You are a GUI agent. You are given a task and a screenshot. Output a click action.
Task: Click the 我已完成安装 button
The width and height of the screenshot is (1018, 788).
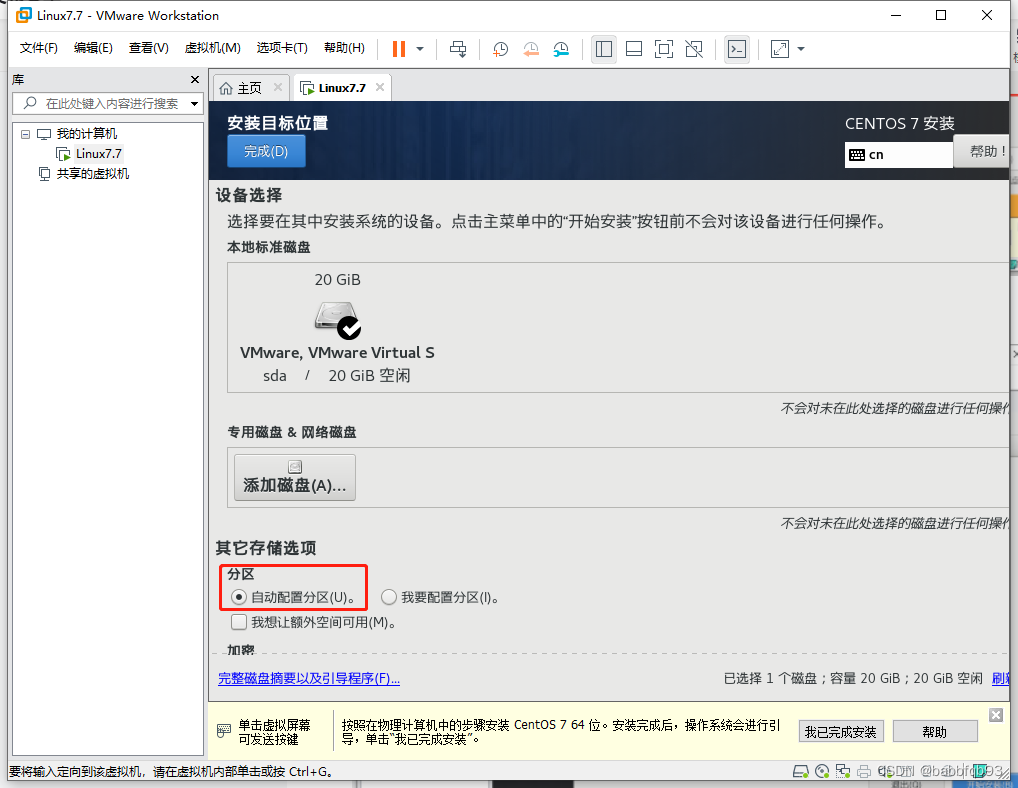(x=841, y=732)
